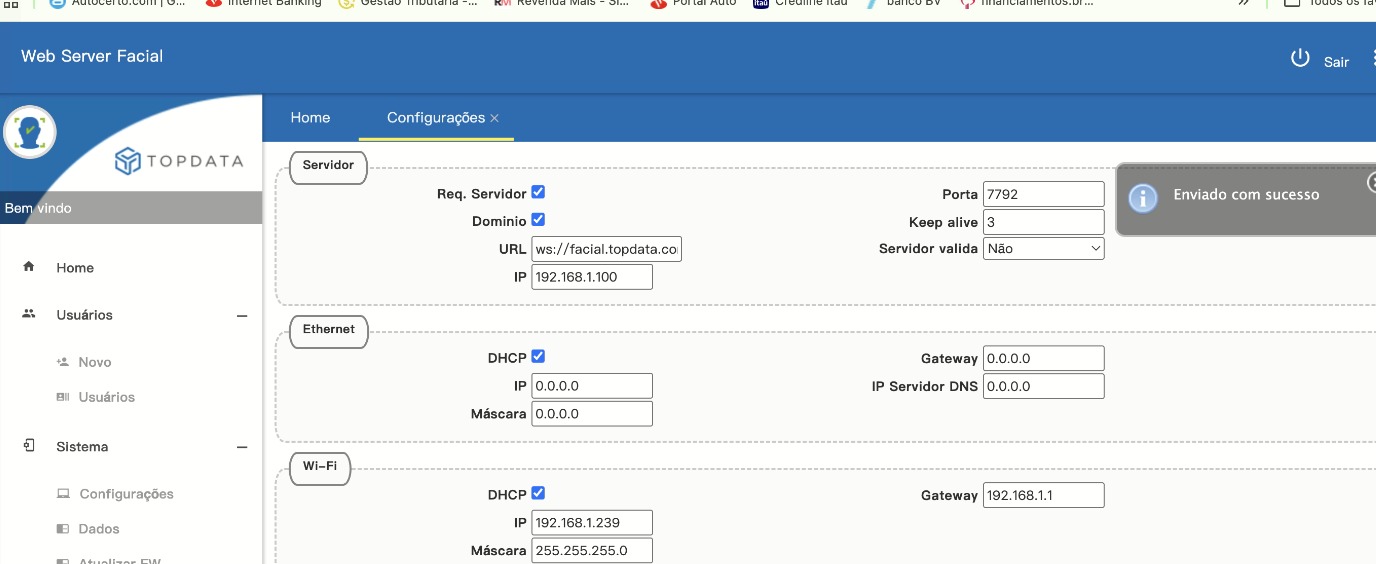Viewport: 1376px width, 564px height.
Task: Open the Servidor valida dropdown
Action: pyautogui.click(x=1043, y=248)
